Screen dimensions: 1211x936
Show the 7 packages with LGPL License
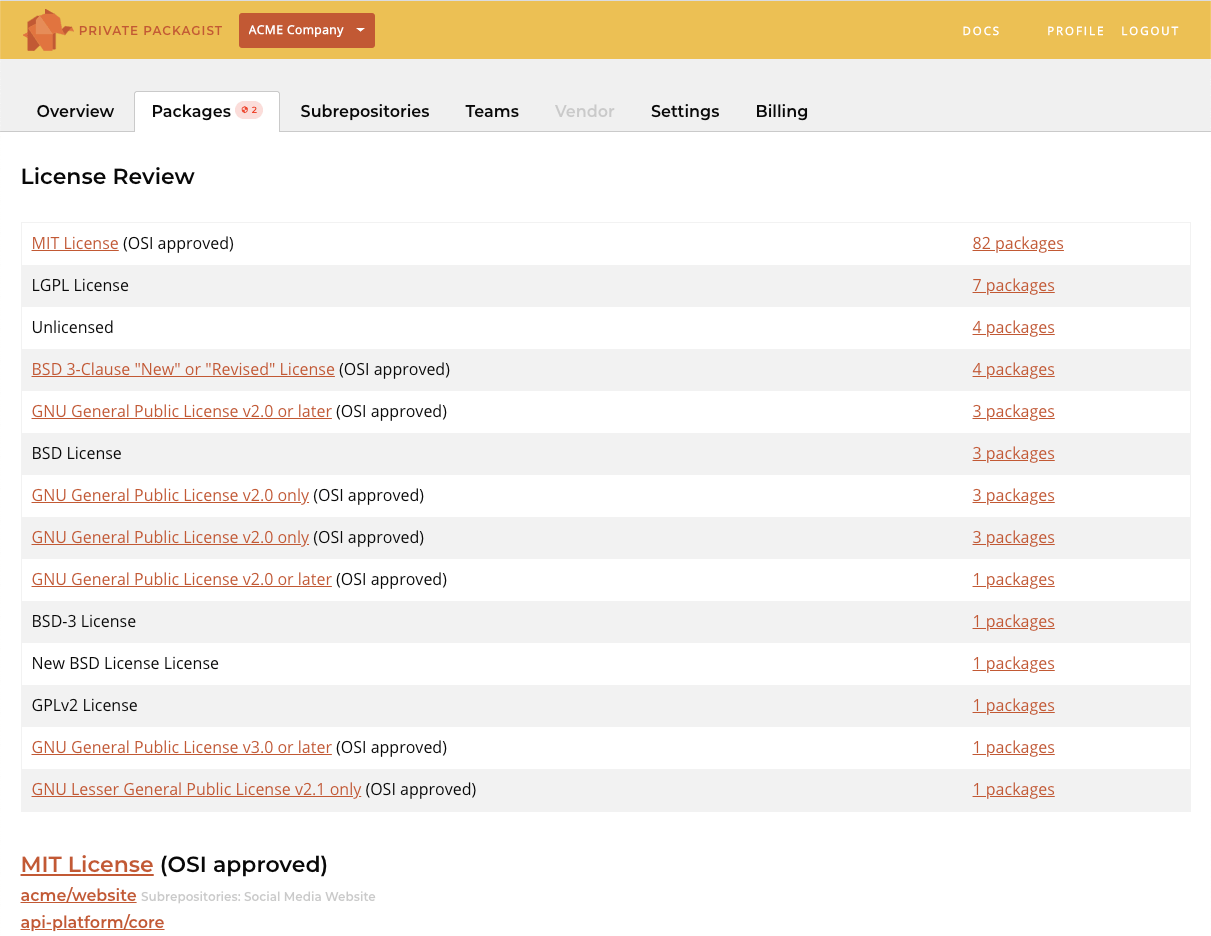click(x=1013, y=285)
